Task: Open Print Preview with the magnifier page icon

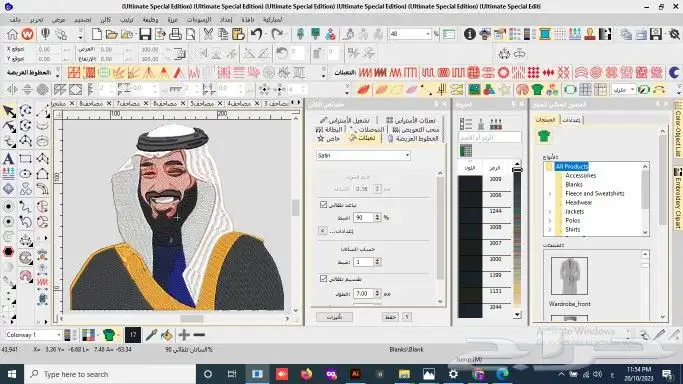Action: [x=190, y=34]
